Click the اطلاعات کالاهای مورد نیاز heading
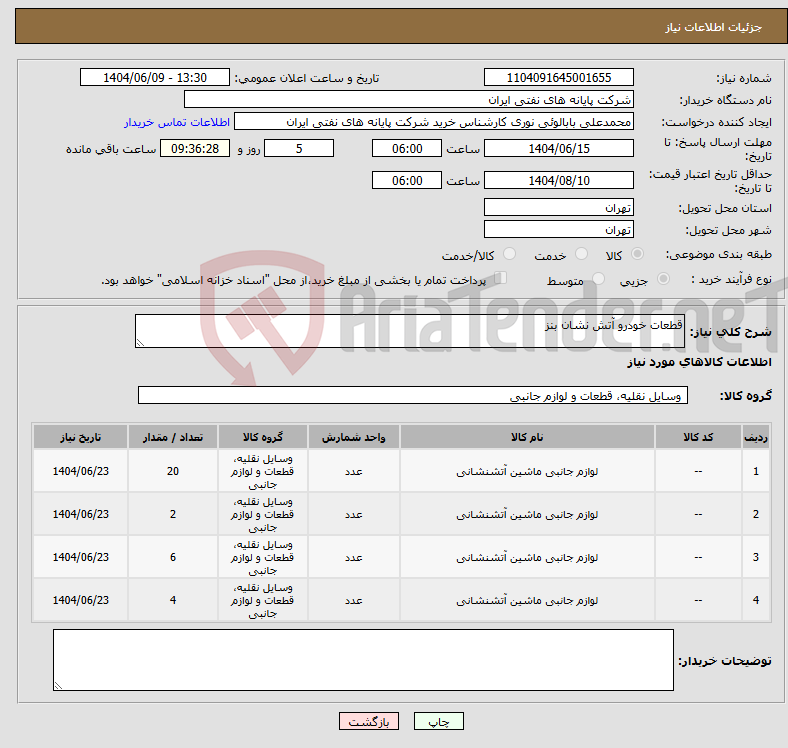This screenshot has height=748, width=788. point(699,362)
